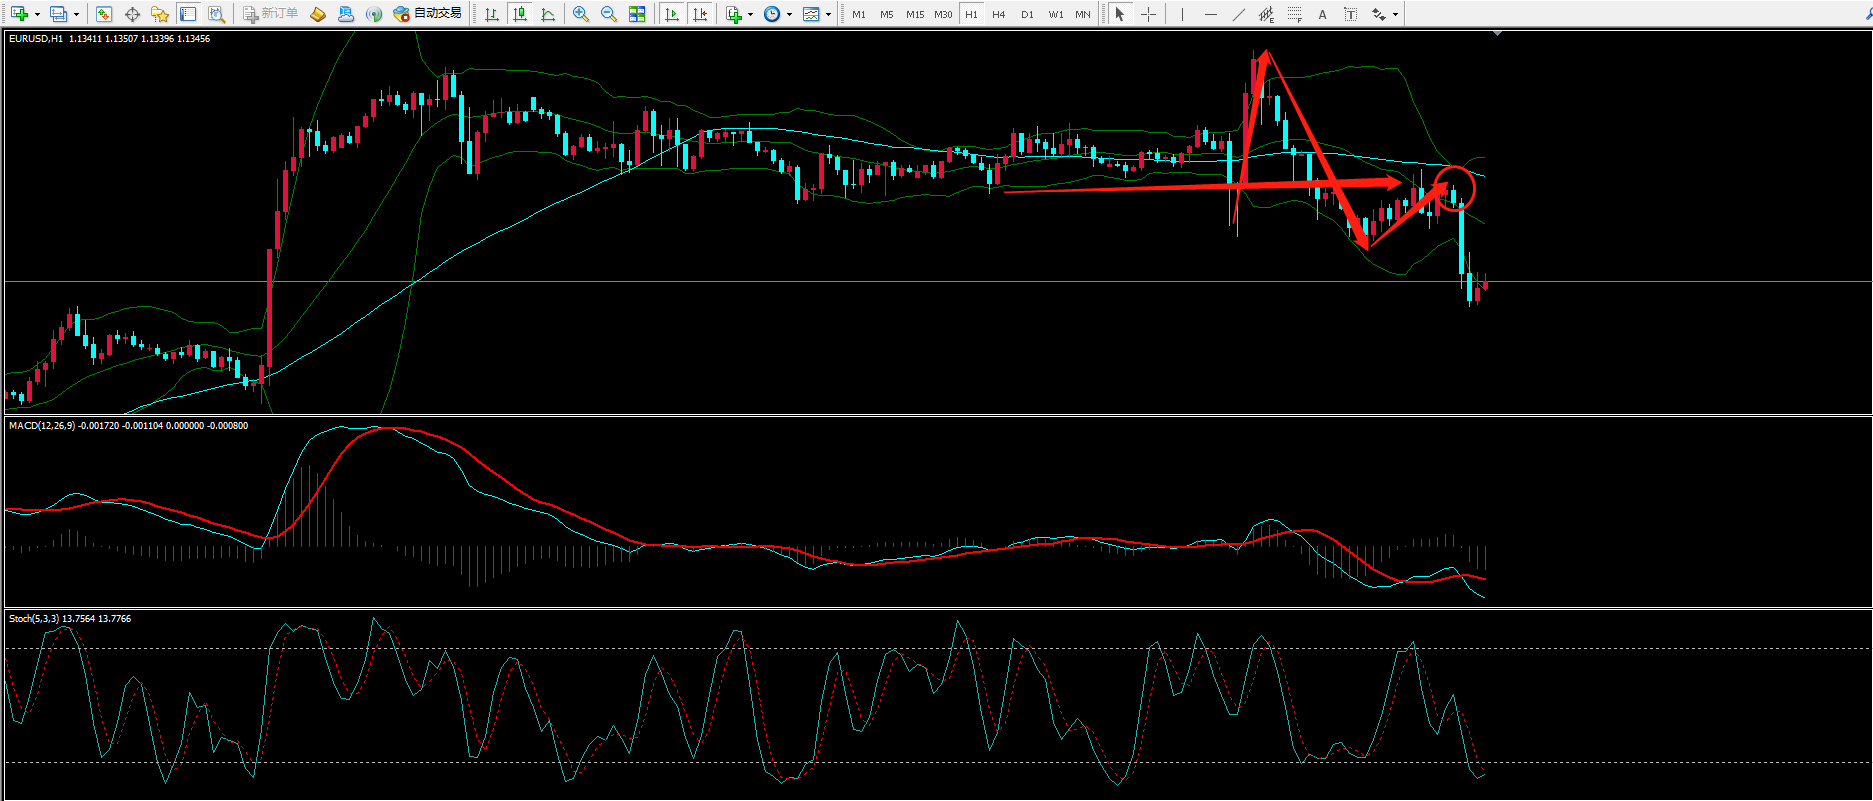Click the 自动交易 auto trading button
Screen dimensions: 1873x801
(x=428, y=14)
